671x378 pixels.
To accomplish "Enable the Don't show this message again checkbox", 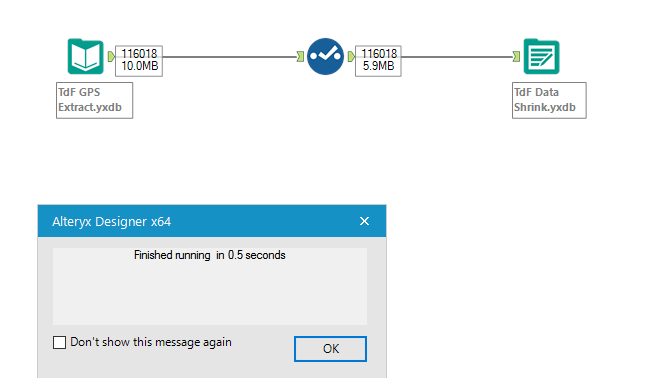I will tap(59, 342).
